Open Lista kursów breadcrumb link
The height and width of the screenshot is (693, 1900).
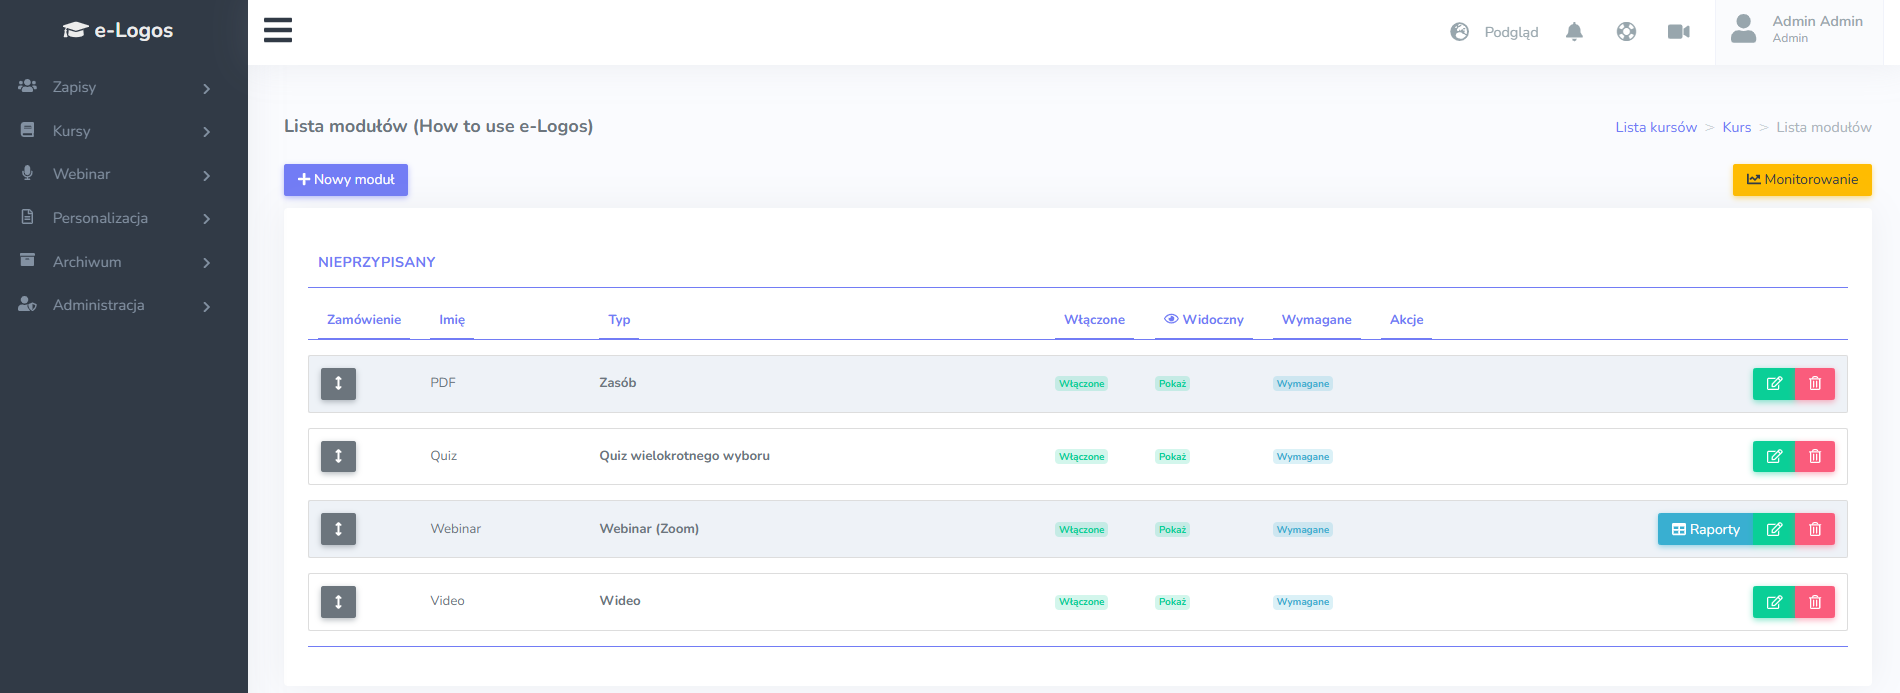(1656, 127)
